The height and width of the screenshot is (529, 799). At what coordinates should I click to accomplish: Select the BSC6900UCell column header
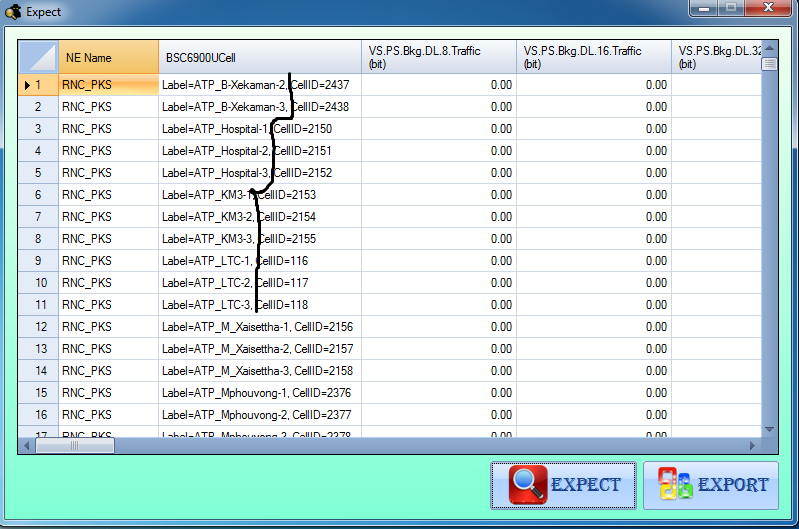(260, 57)
